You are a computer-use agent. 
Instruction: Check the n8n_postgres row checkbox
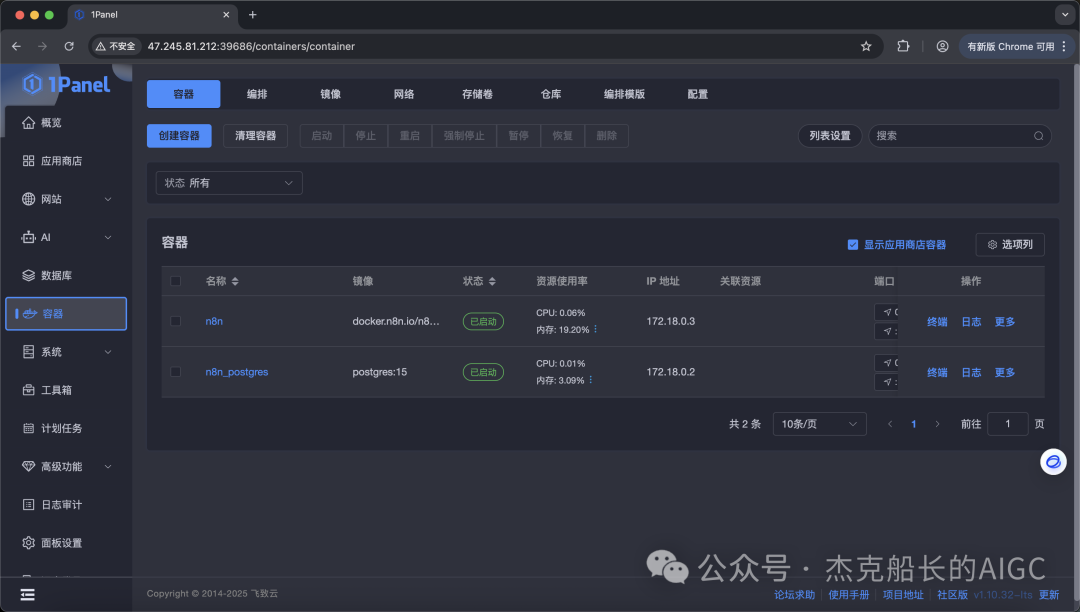point(176,372)
